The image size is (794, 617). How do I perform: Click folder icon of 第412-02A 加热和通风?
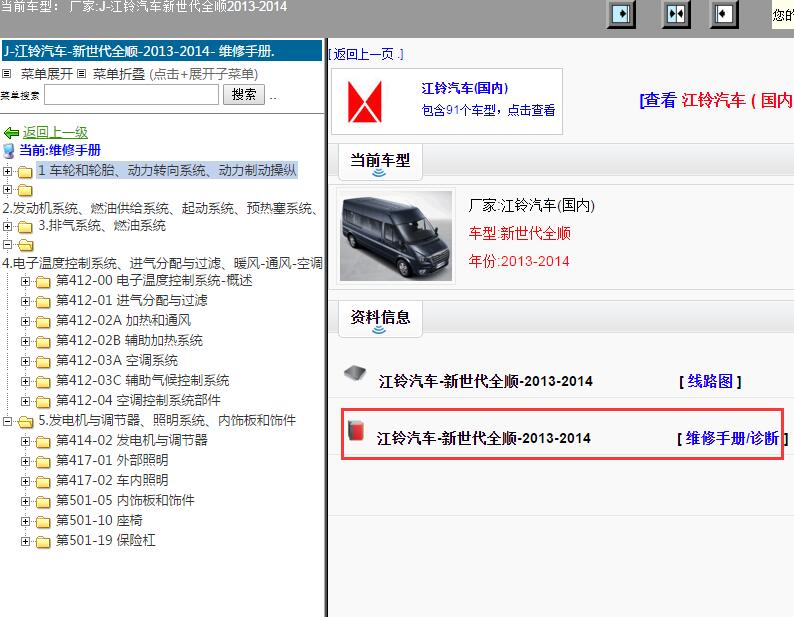pyautogui.click(x=43, y=322)
